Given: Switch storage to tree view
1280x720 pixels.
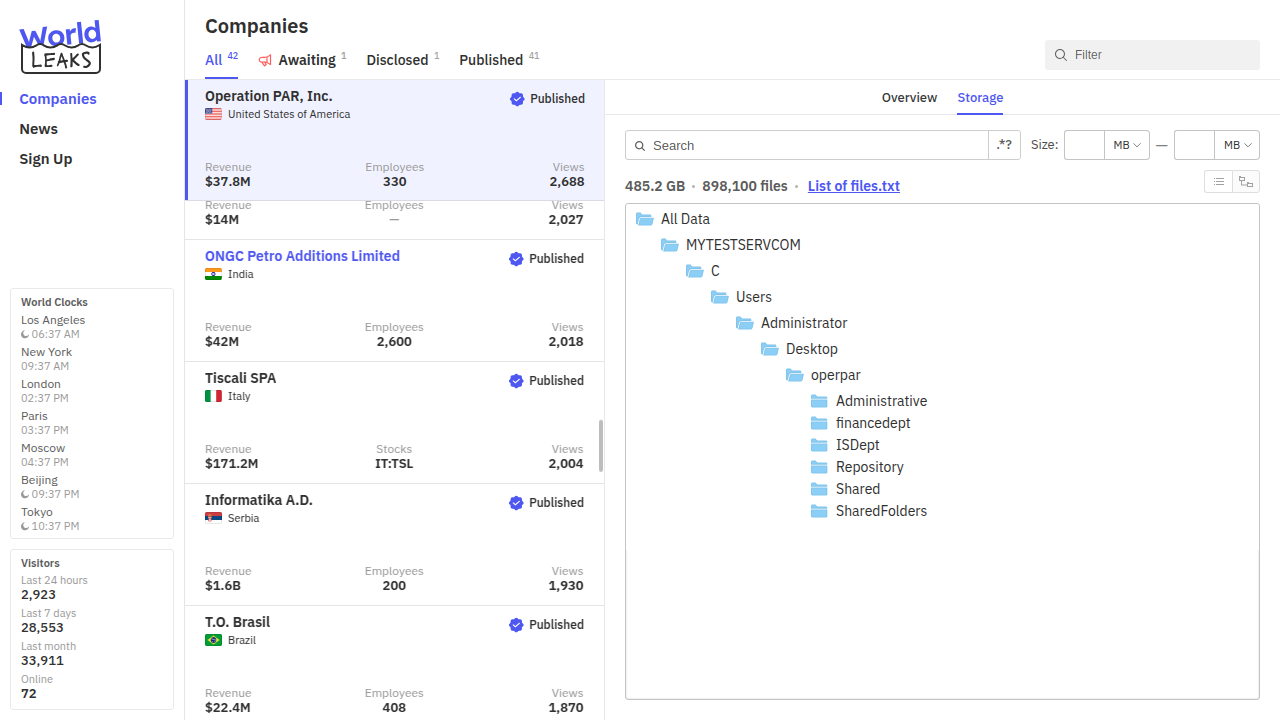Looking at the screenshot, I should click(1245, 181).
